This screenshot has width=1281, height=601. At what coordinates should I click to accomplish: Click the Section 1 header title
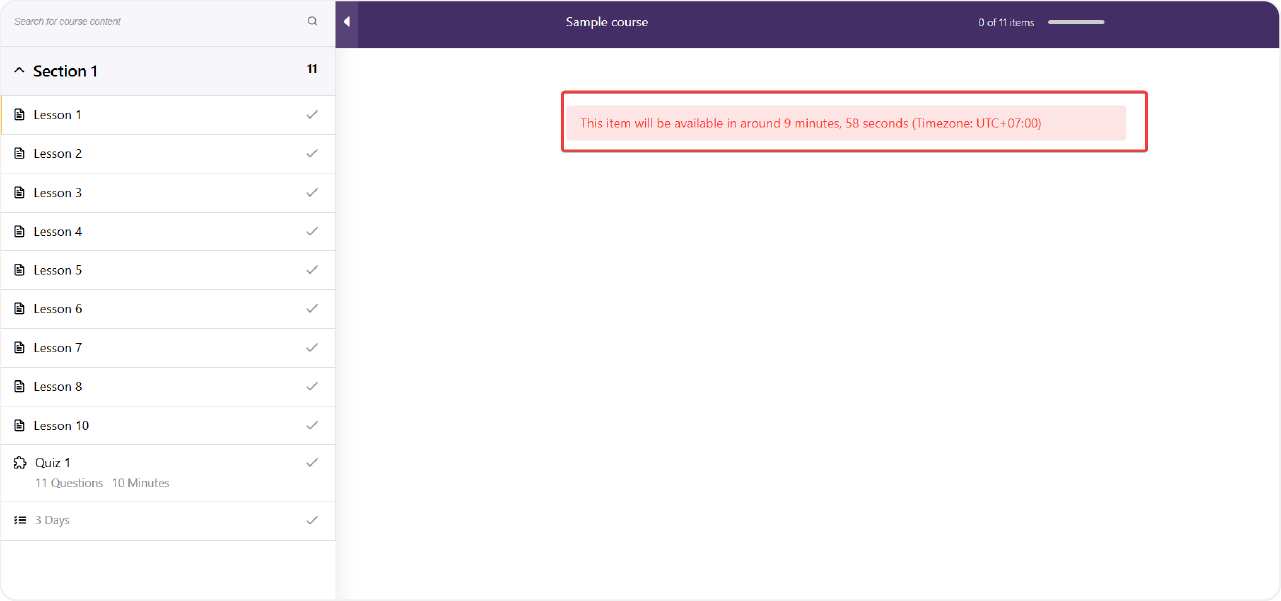coord(65,71)
